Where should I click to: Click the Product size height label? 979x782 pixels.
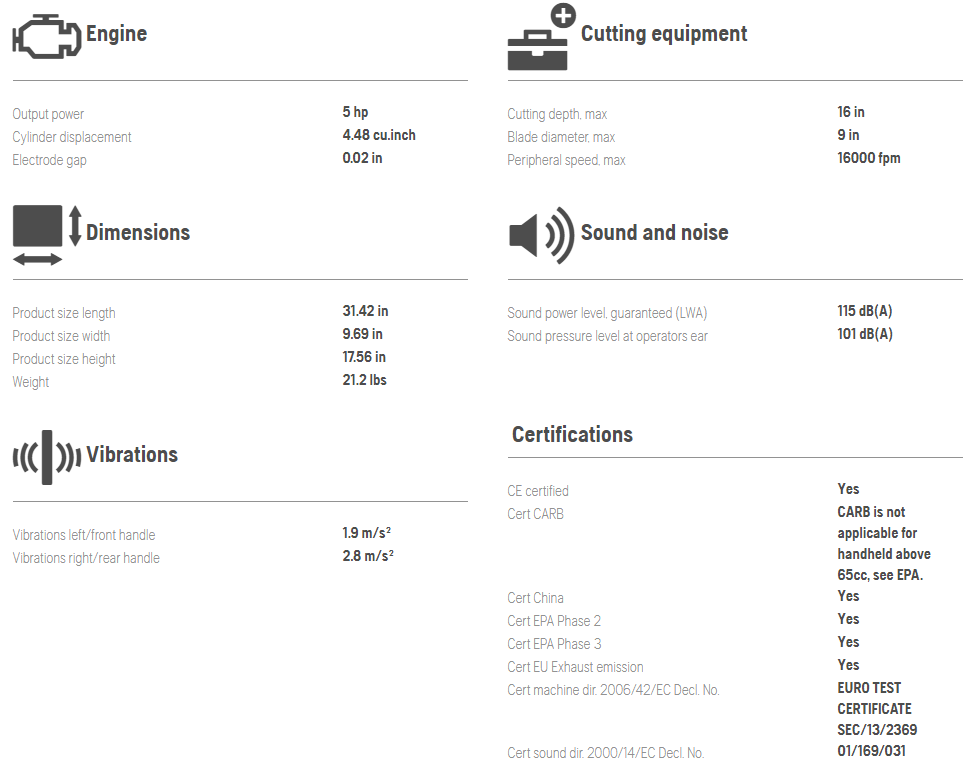64,360
